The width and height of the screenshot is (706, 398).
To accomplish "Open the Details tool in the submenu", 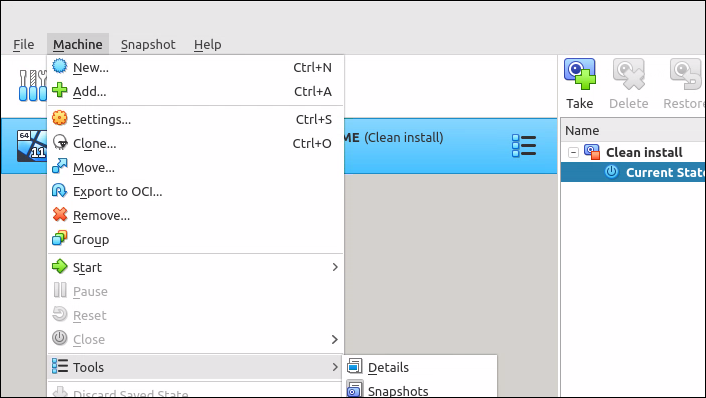I will (x=420, y=367).
